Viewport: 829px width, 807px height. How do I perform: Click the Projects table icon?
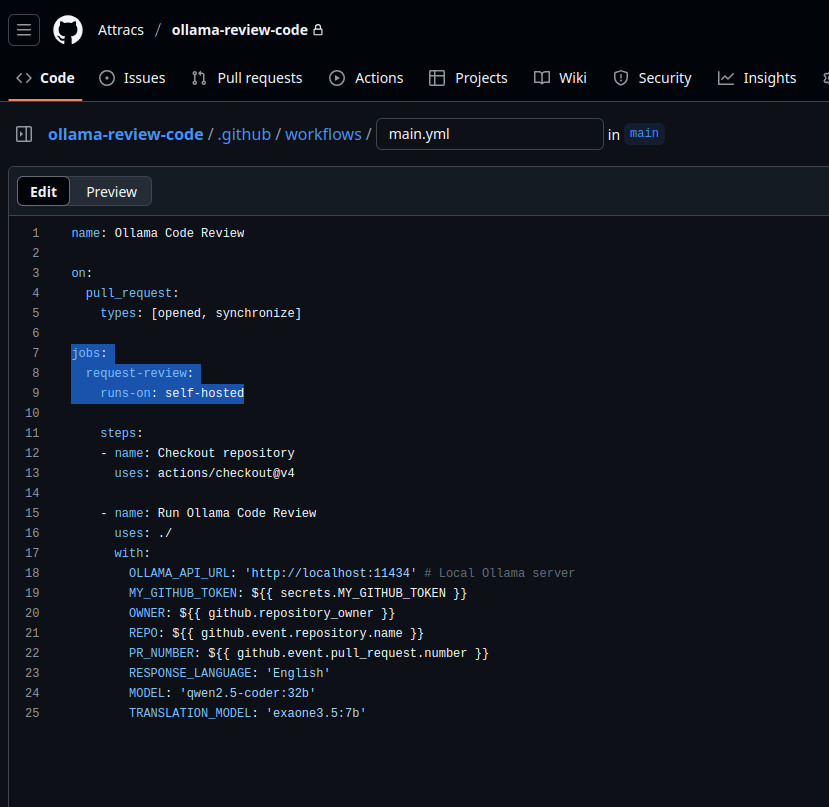pos(437,78)
